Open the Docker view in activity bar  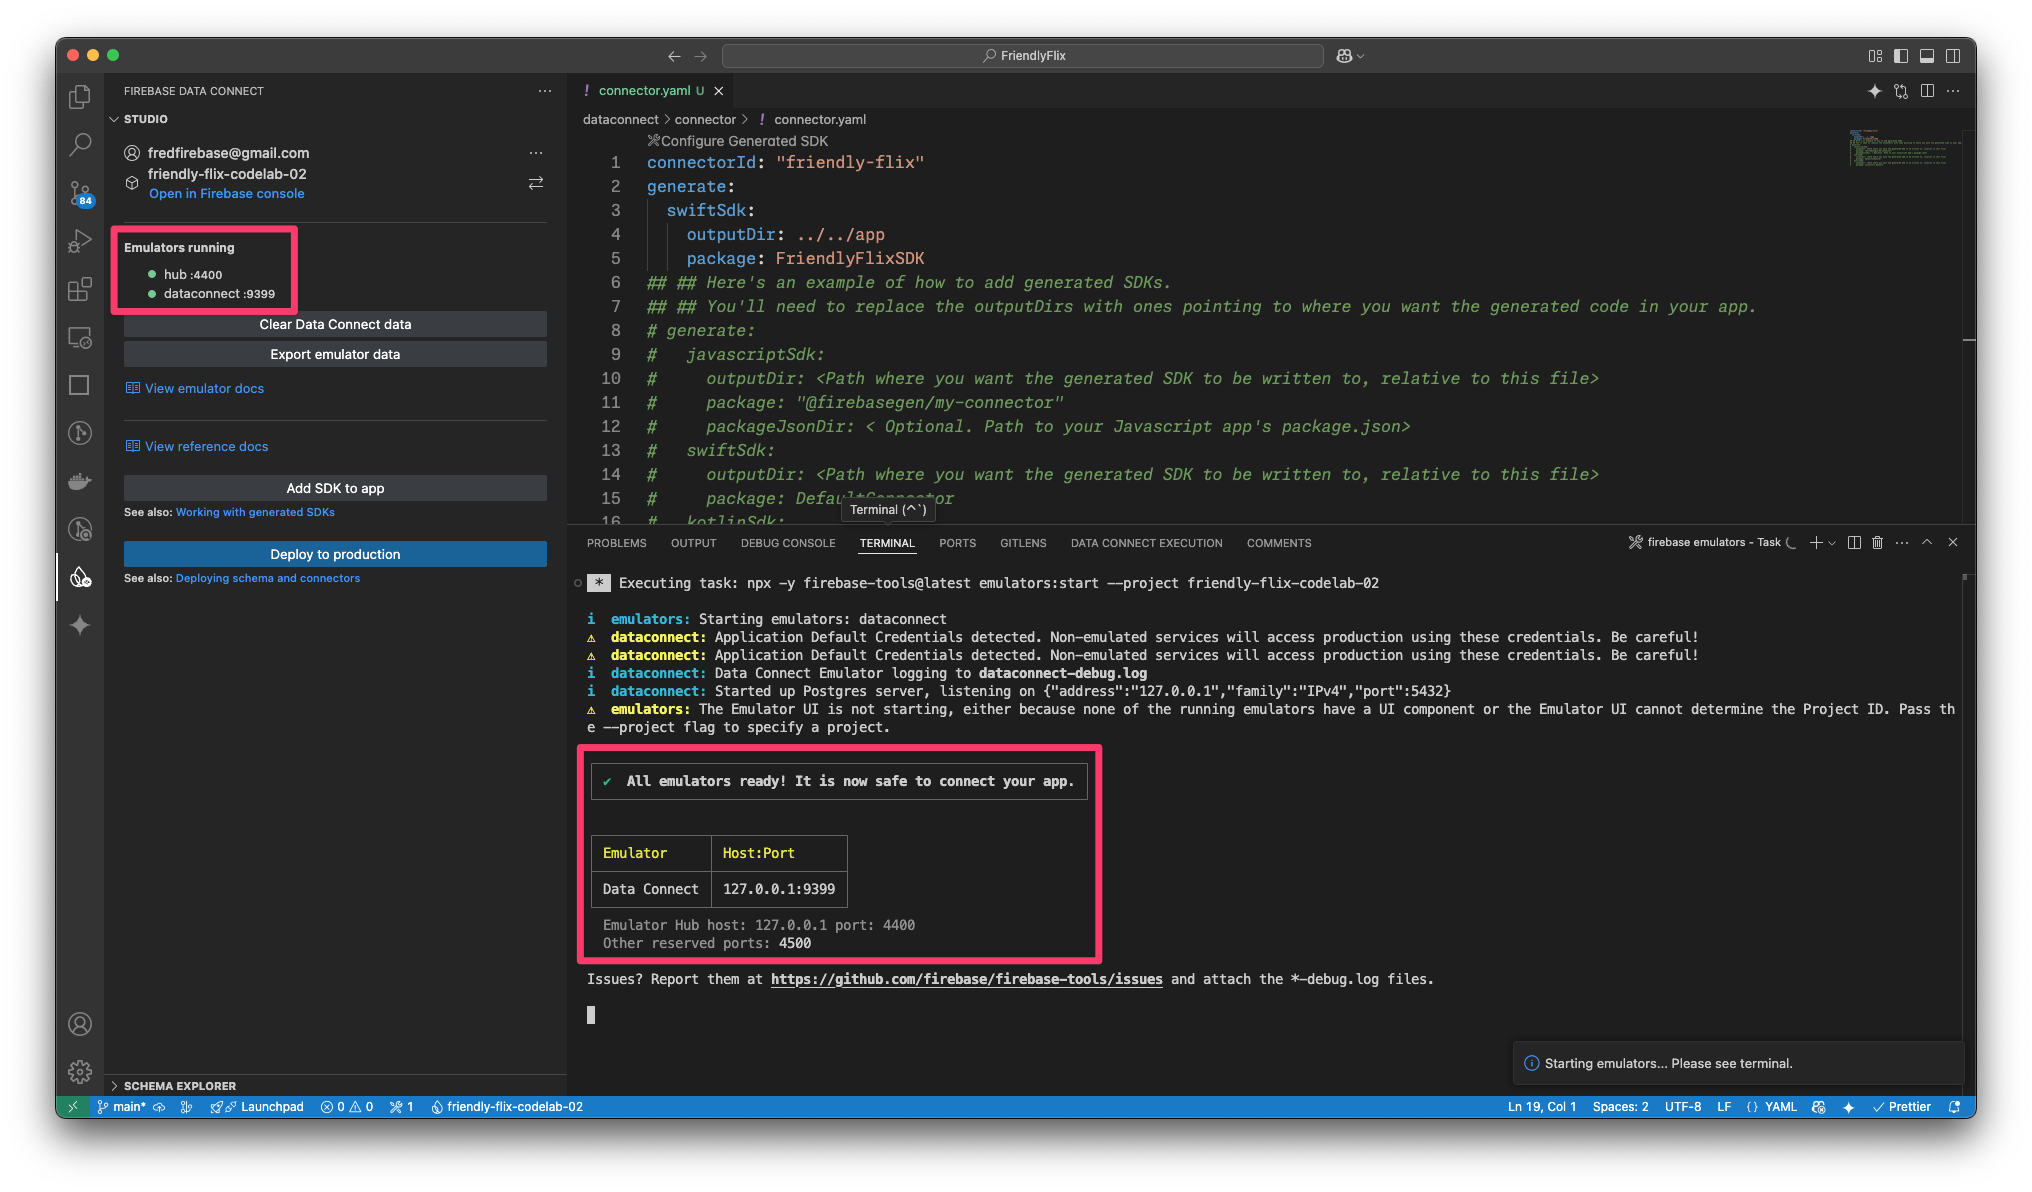pos(80,481)
